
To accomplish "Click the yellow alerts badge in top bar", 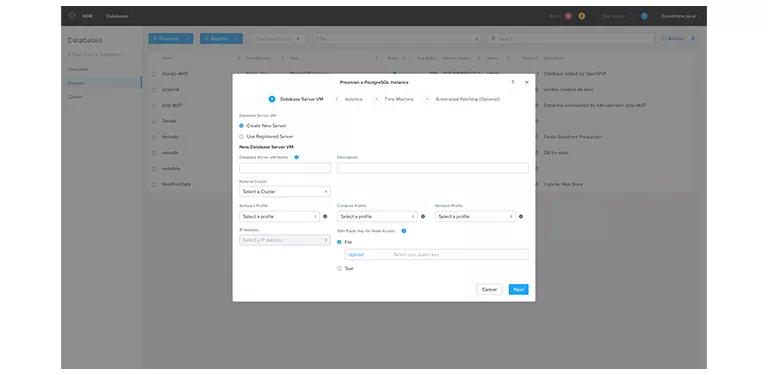I will [x=581, y=16].
